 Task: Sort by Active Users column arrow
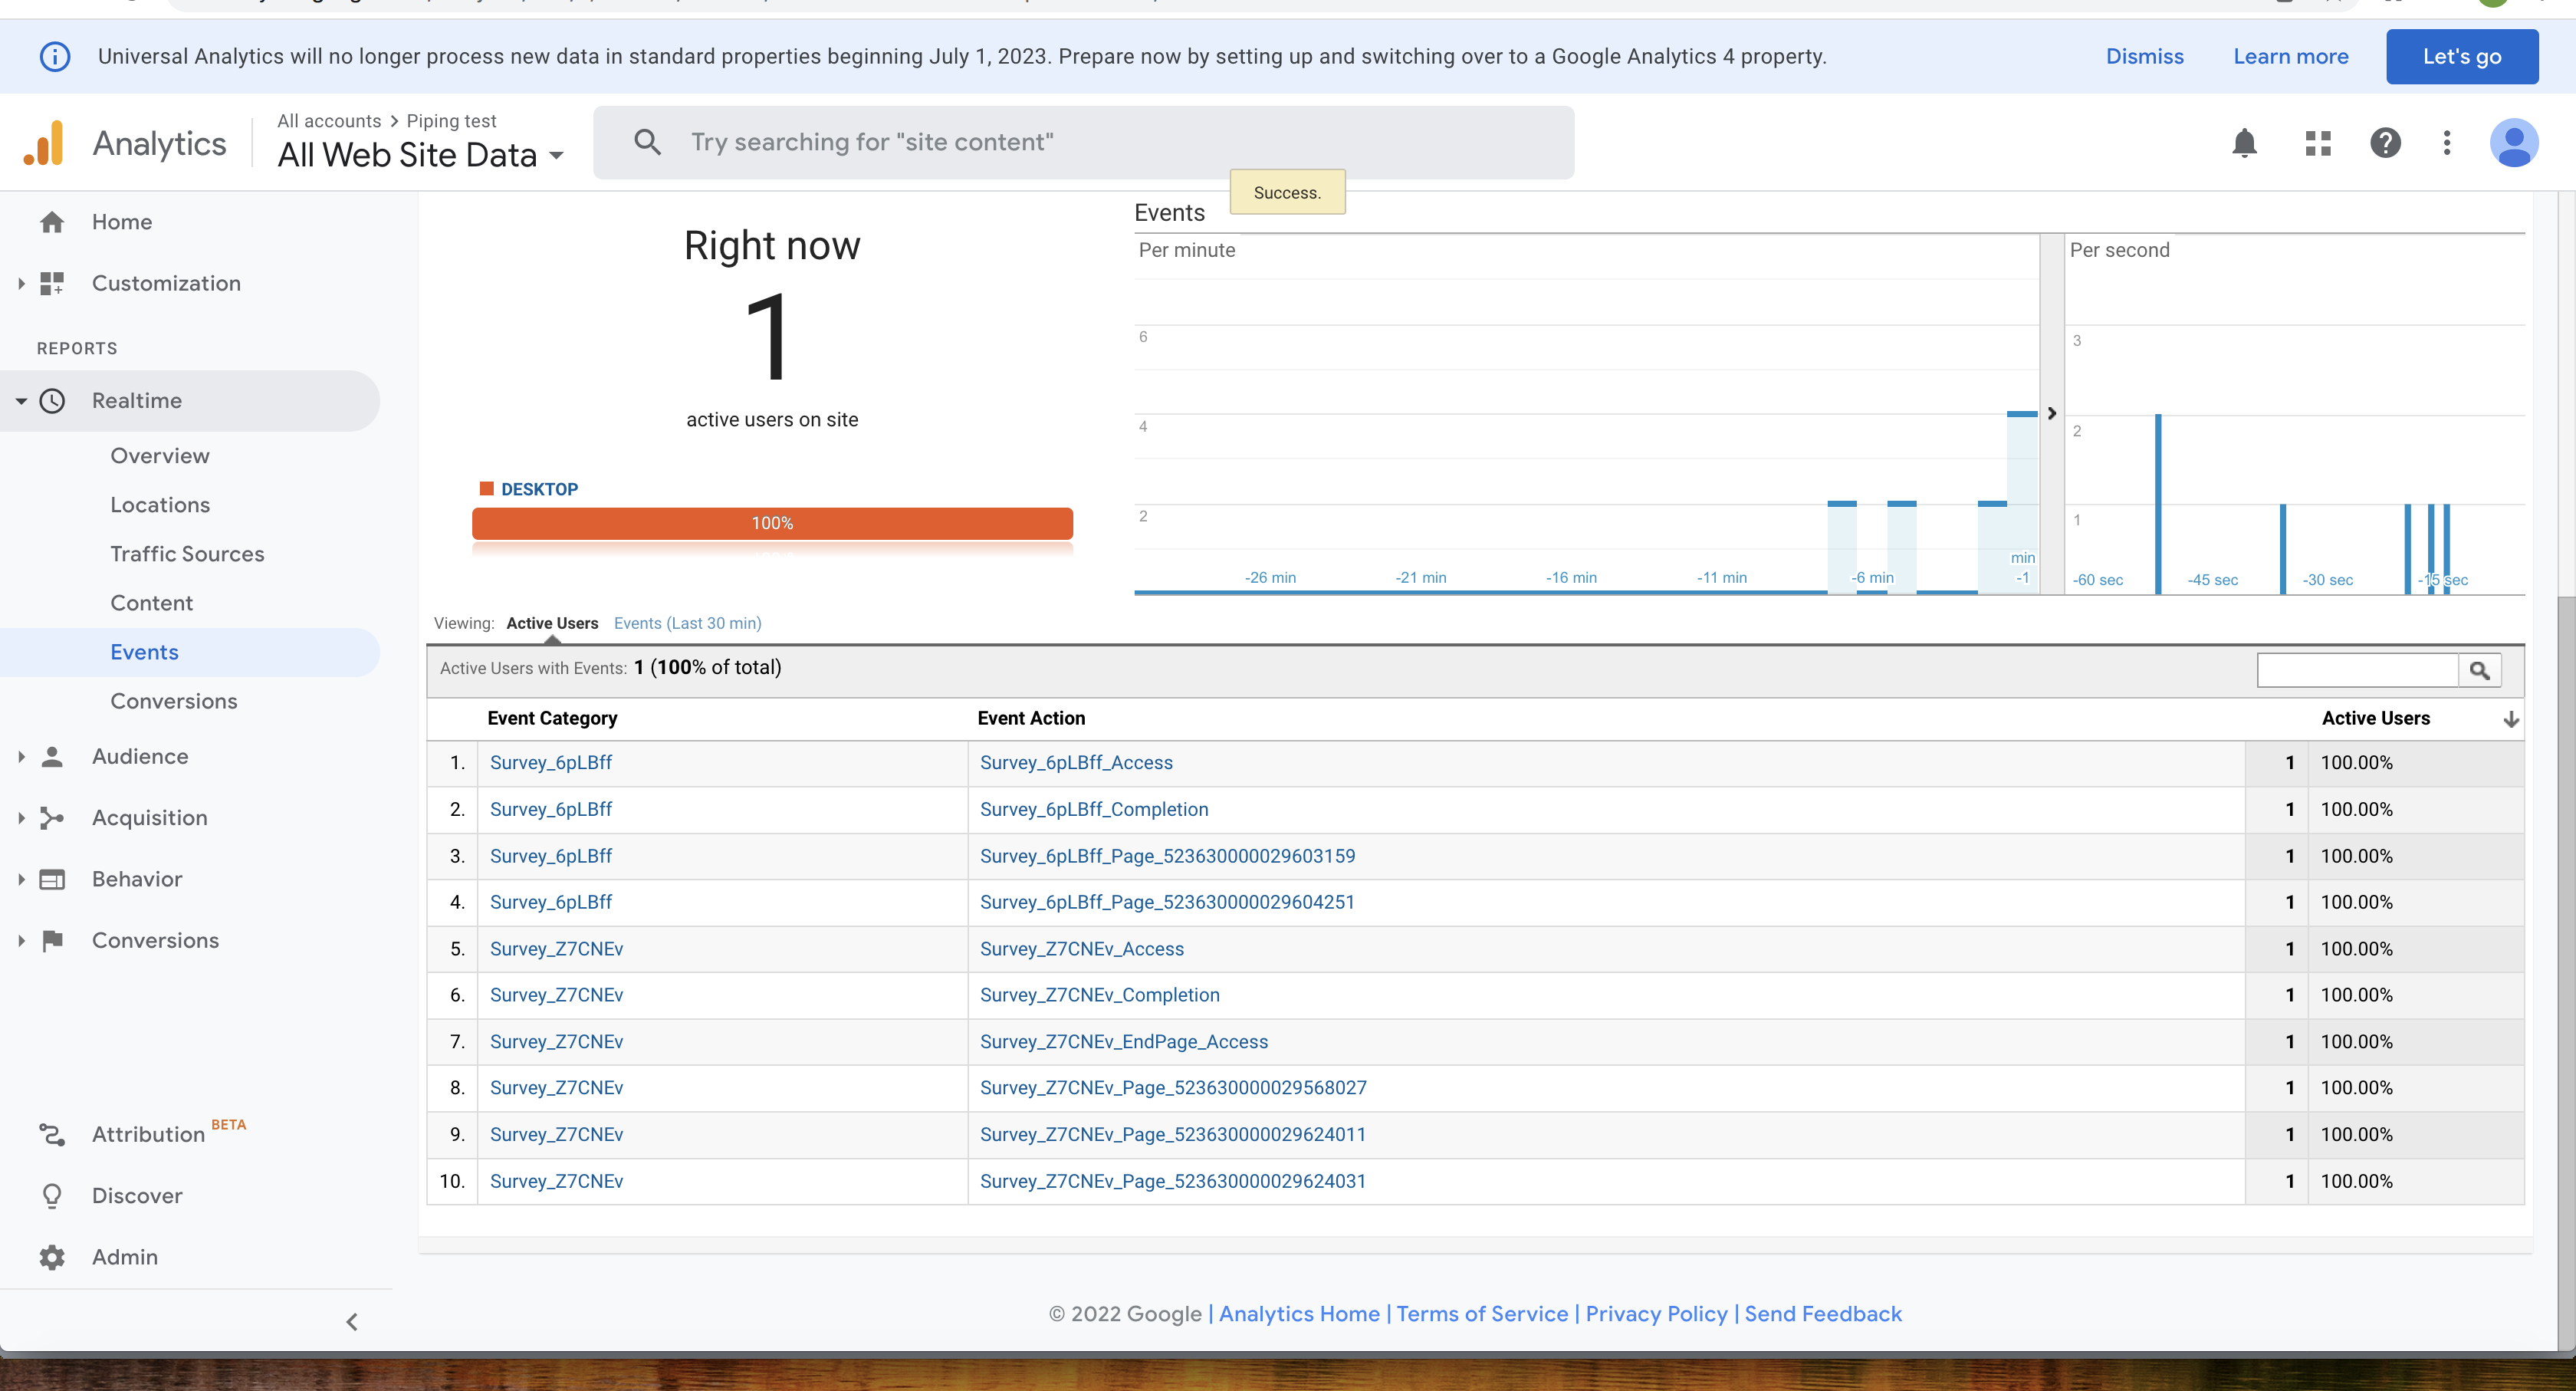[2510, 719]
